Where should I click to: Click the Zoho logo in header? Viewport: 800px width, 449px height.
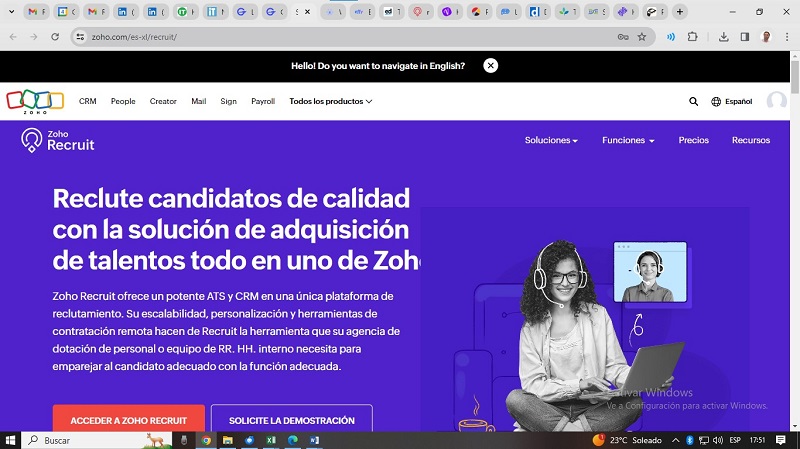click(x=35, y=102)
